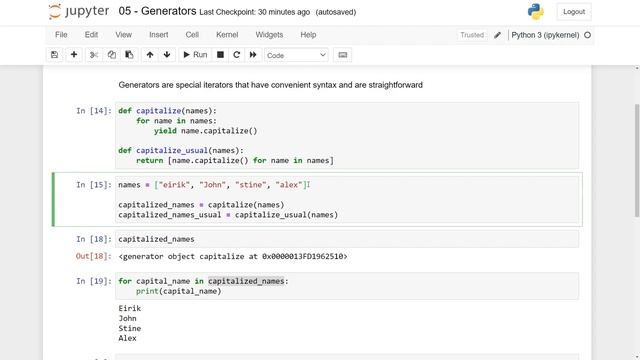Click inside the In [15] names cell

click(x=347, y=200)
